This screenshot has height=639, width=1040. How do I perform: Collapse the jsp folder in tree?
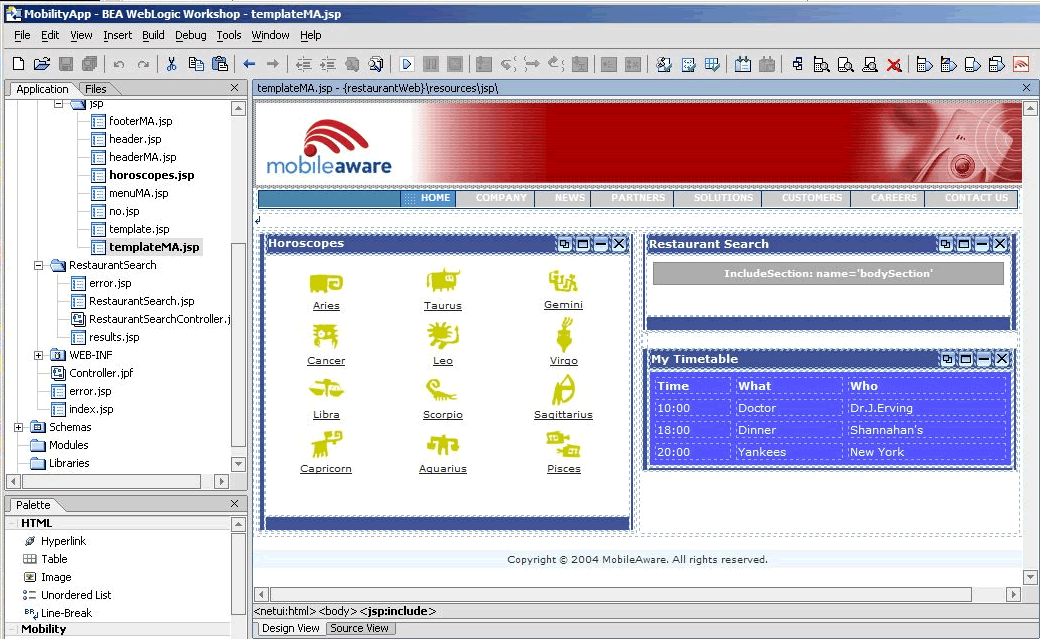pos(58,104)
